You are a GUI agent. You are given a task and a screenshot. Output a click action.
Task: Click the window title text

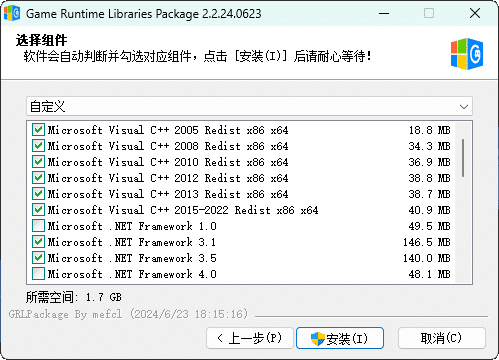(144, 14)
